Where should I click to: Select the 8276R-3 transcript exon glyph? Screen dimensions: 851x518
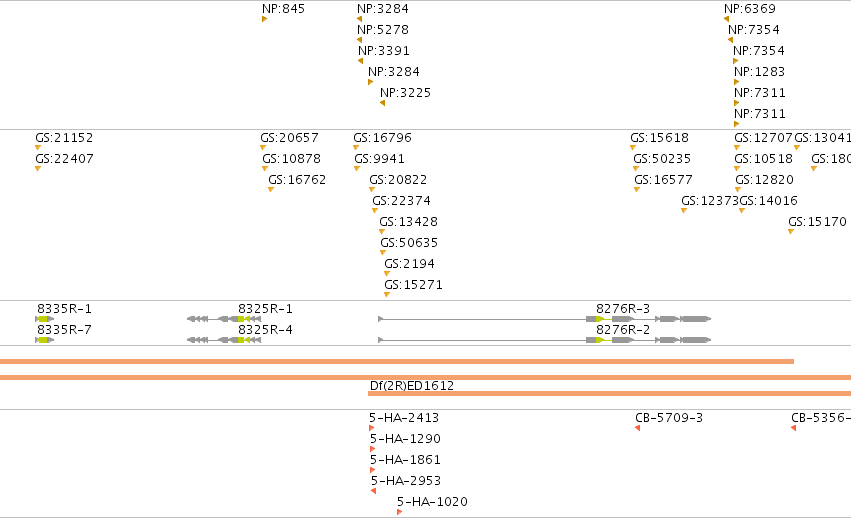(x=544, y=319)
